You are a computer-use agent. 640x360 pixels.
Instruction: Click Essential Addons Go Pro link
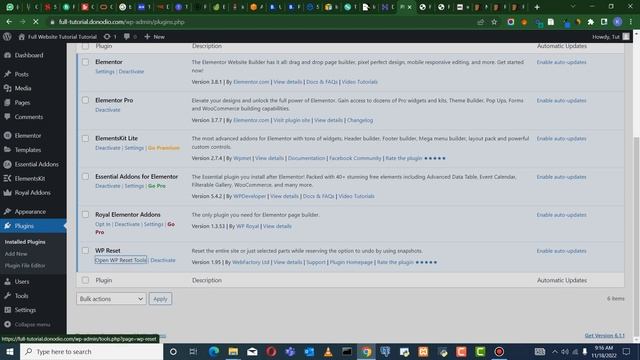(157, 186)
